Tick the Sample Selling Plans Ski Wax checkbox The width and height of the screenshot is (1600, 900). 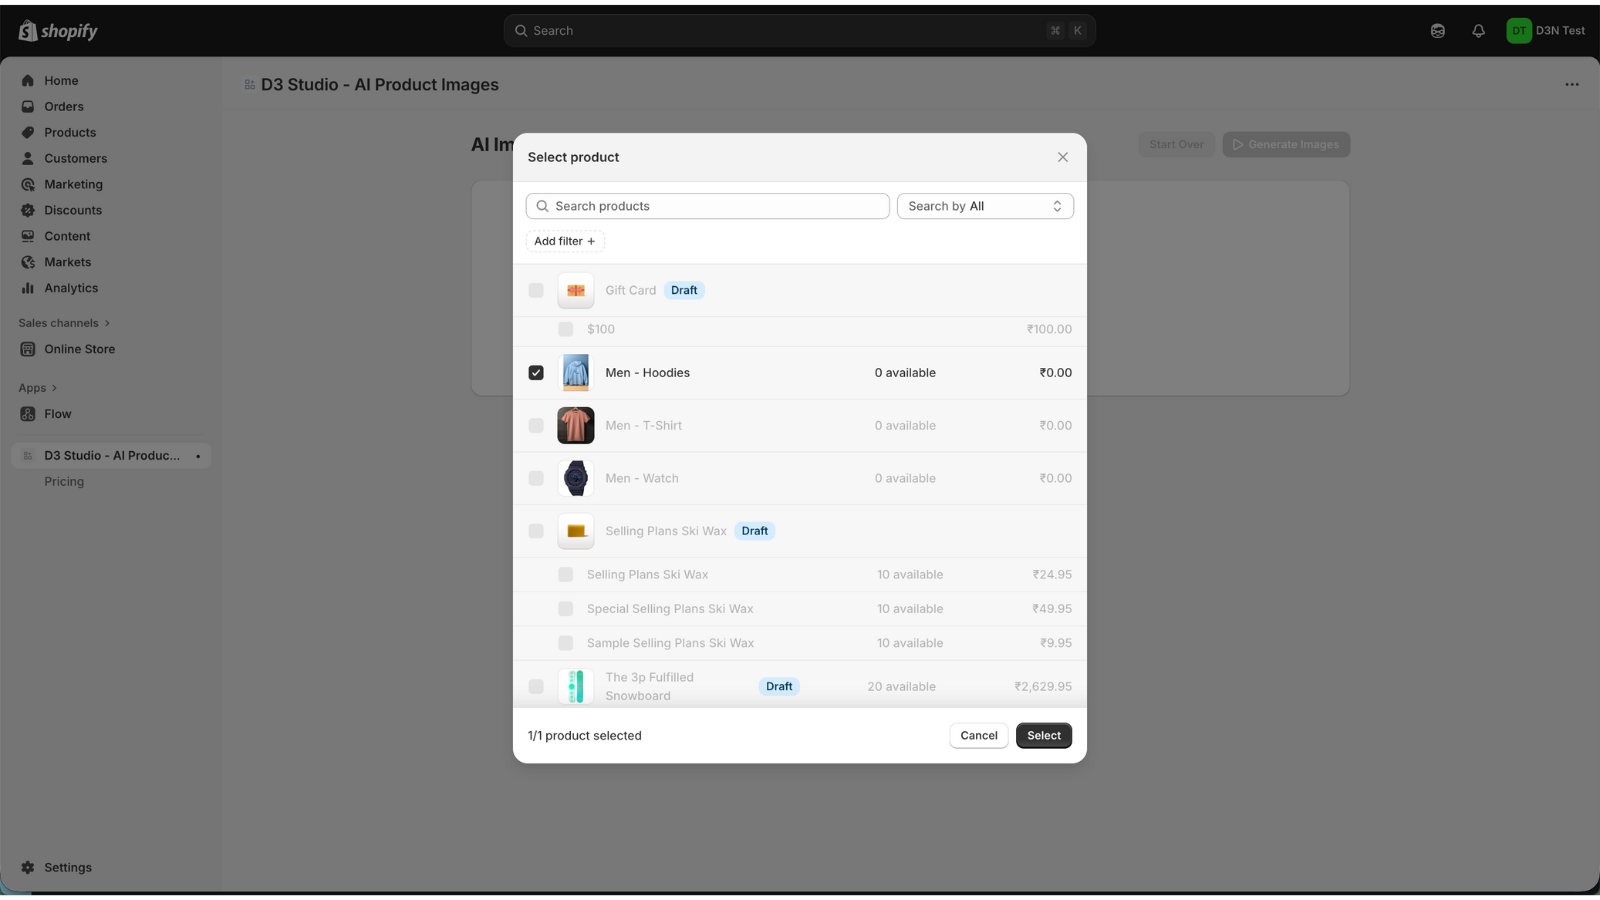pos(566,643)
